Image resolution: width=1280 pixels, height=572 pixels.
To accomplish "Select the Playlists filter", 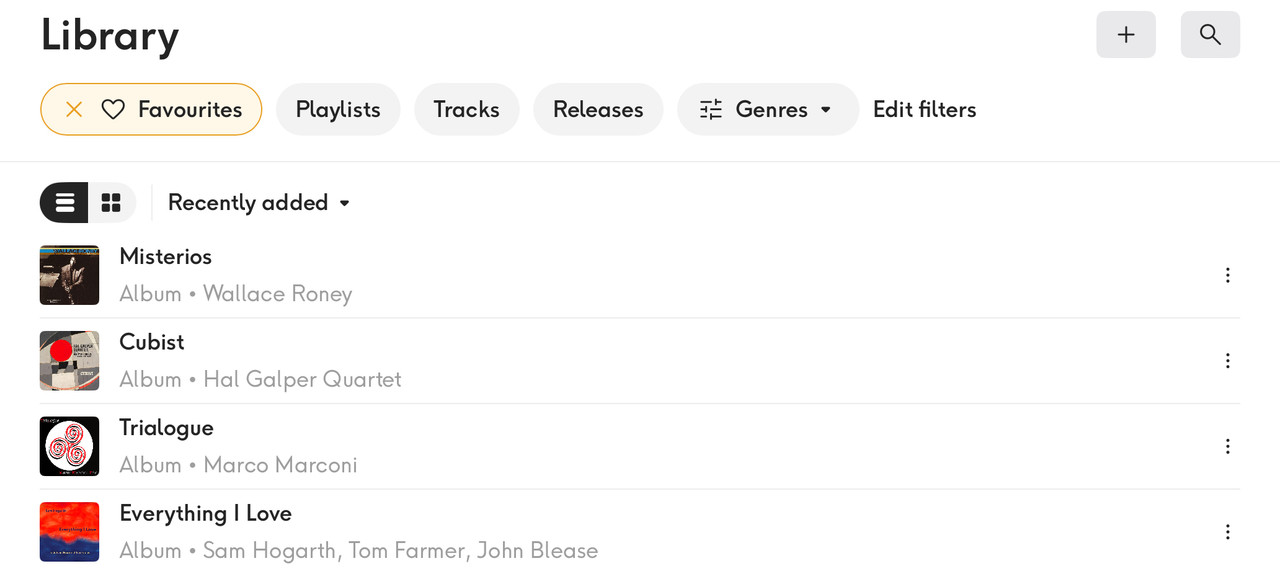I will pos(338,109).
